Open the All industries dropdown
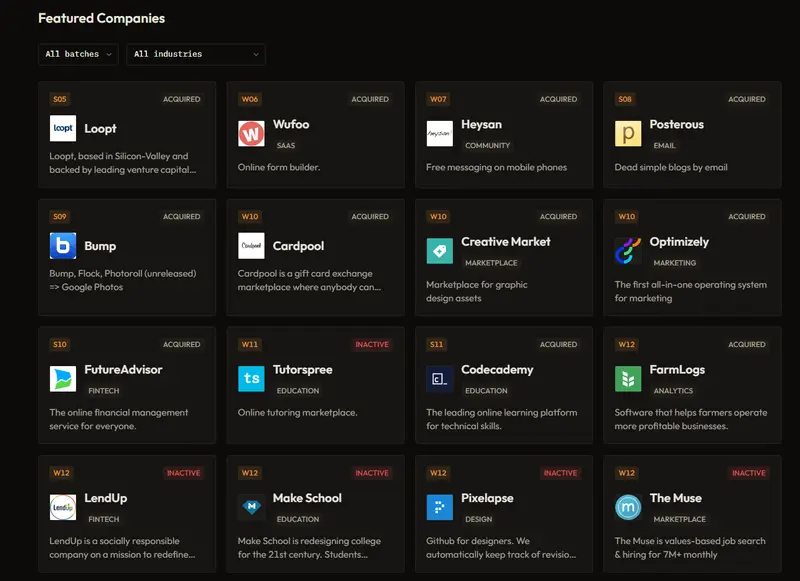800x581 pixels. click(x=196, y=54)
